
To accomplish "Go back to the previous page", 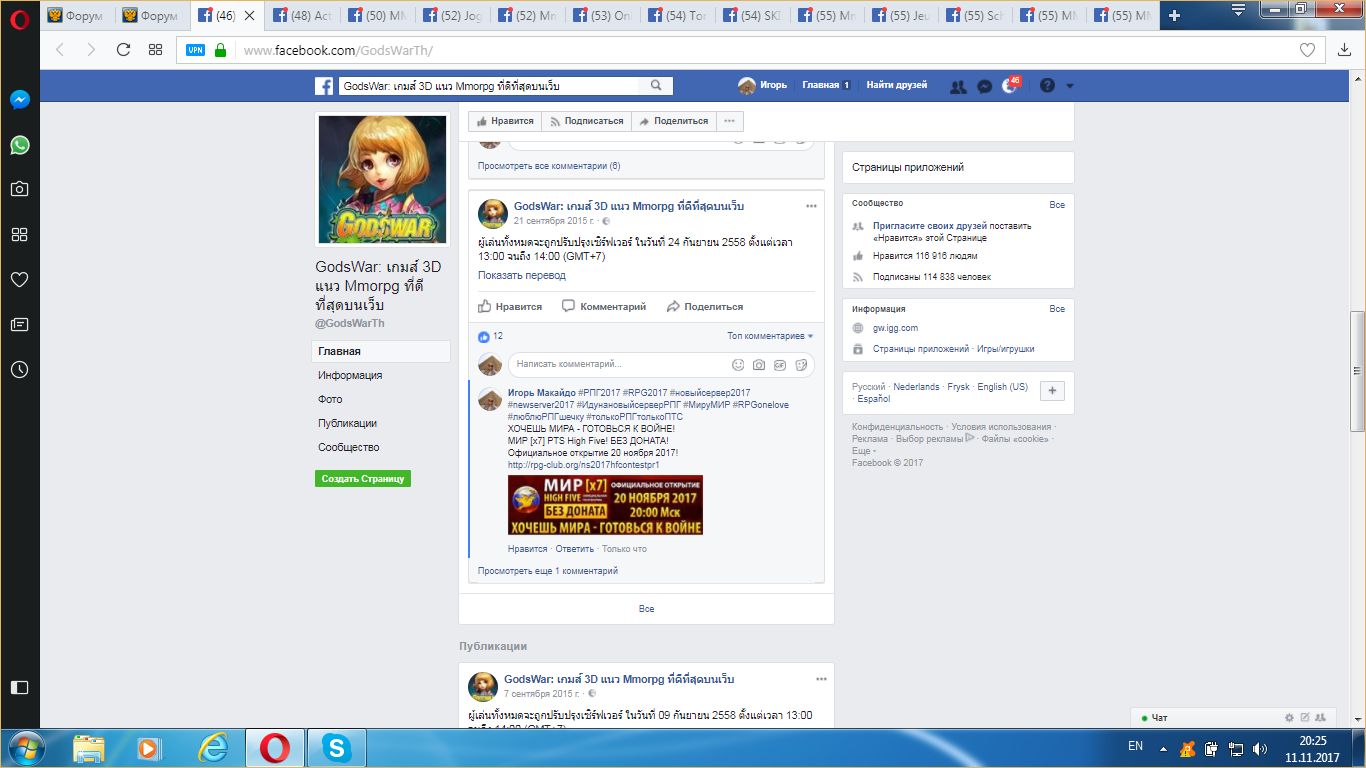I will click(x=60, y=50).
